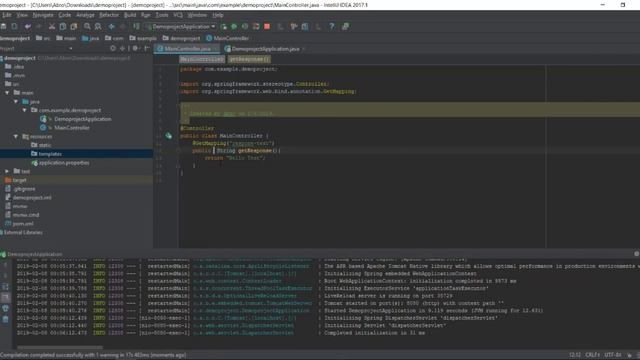The height and width of the screenshot is (360, 640).
Task: Click the Cut scissors icon
Action: point(52,27)
